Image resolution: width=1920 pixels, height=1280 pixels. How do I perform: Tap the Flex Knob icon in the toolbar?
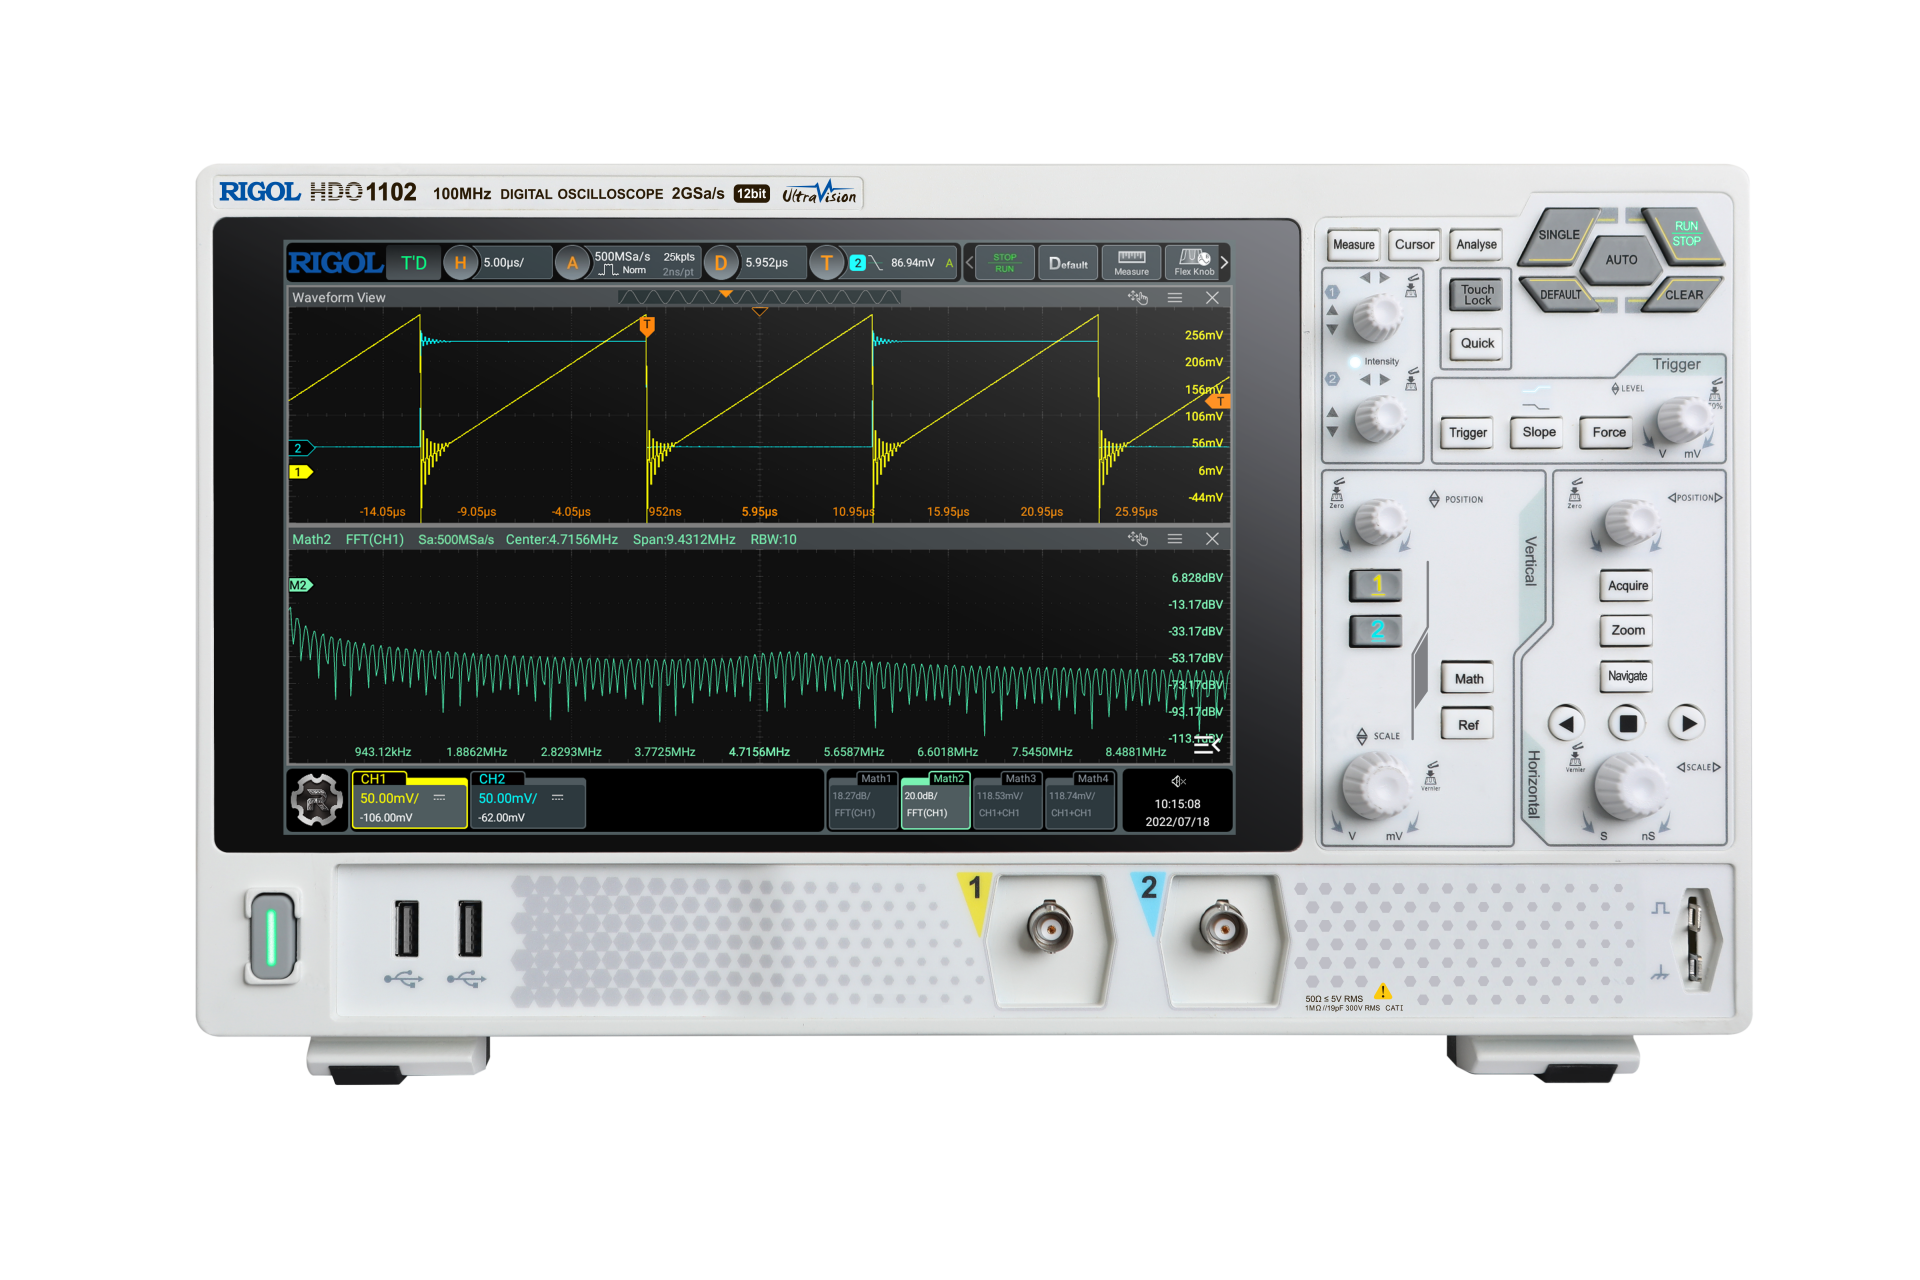click(x=1192, y=262)
